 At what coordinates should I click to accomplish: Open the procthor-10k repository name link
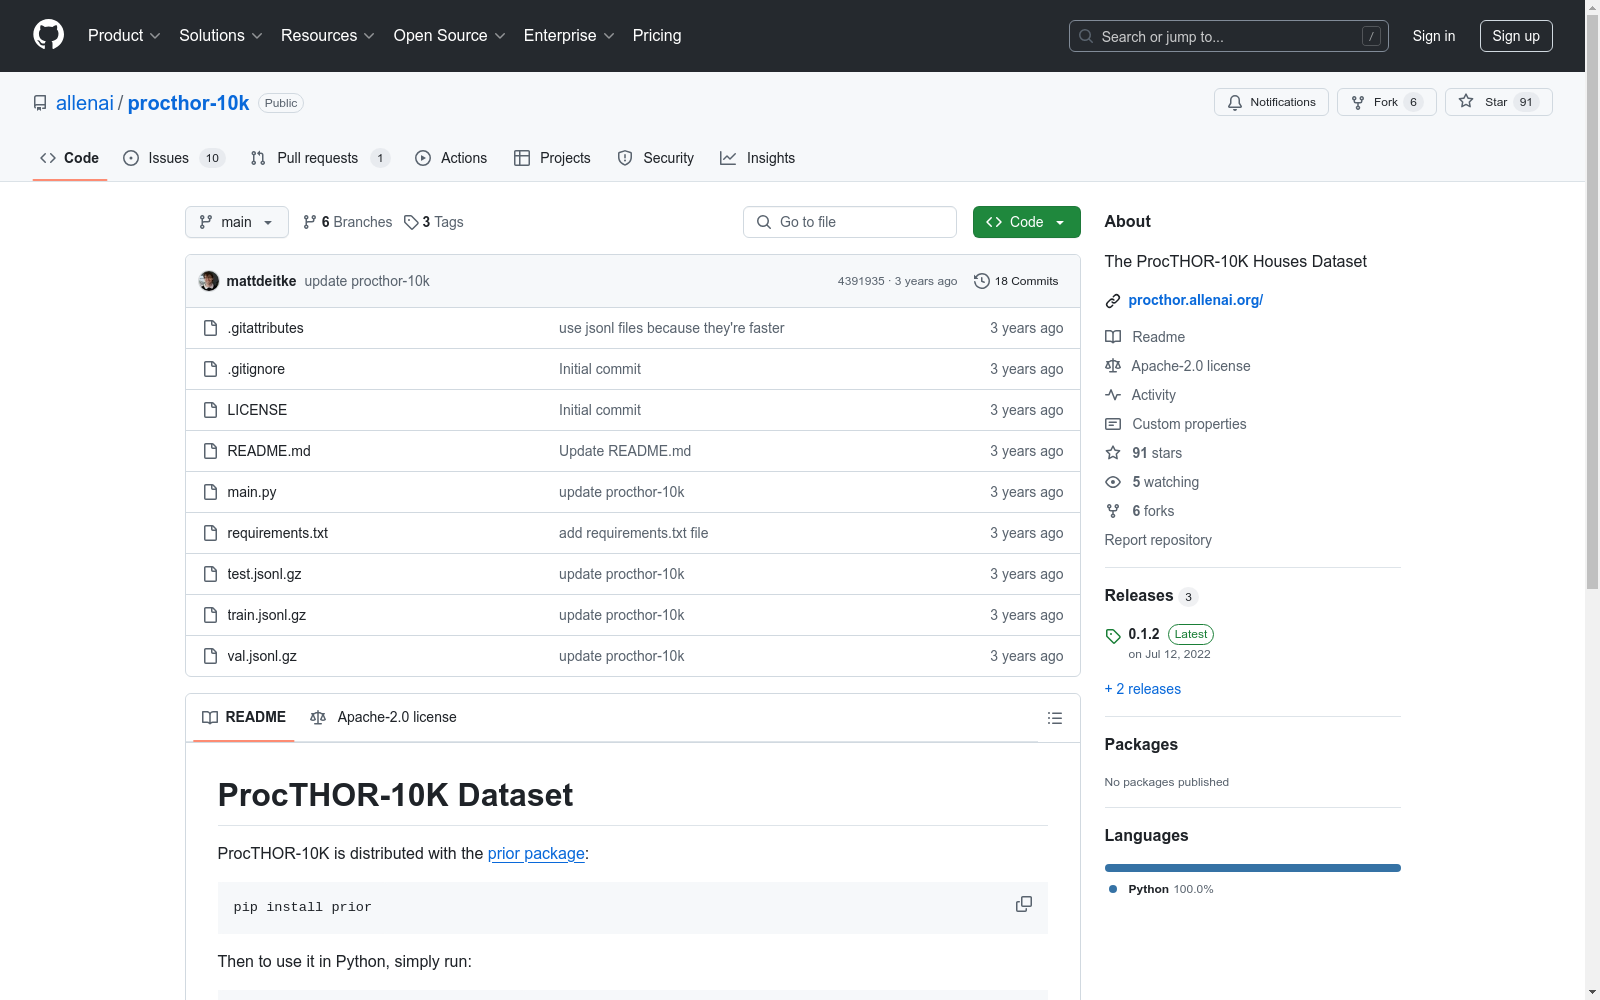189,103
